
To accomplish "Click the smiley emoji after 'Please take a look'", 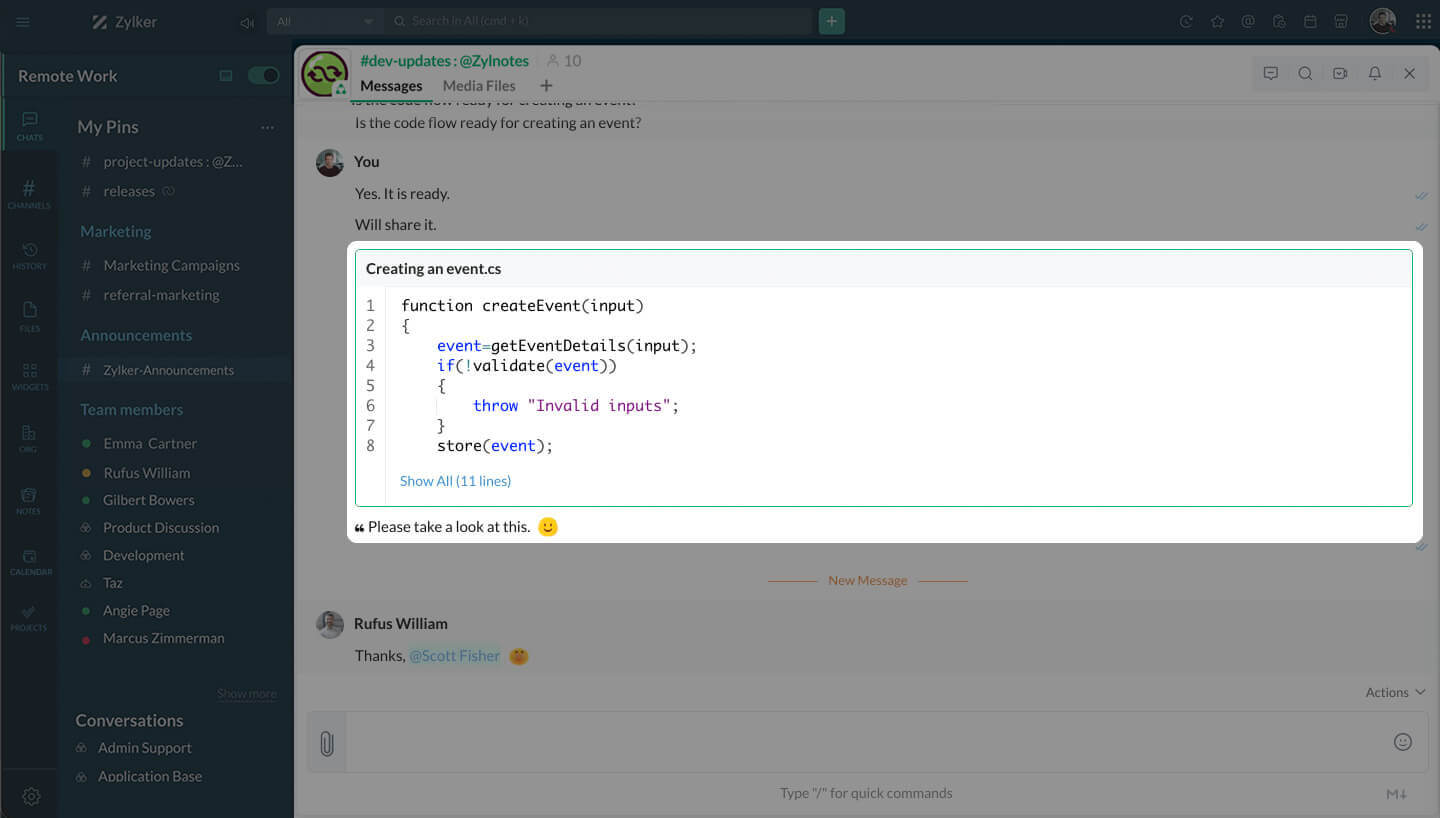I will [x=547, y=527].
